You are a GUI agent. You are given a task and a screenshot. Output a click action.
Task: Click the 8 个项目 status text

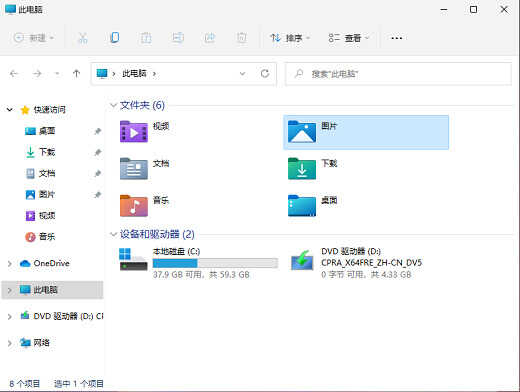(x=24, y=384)
